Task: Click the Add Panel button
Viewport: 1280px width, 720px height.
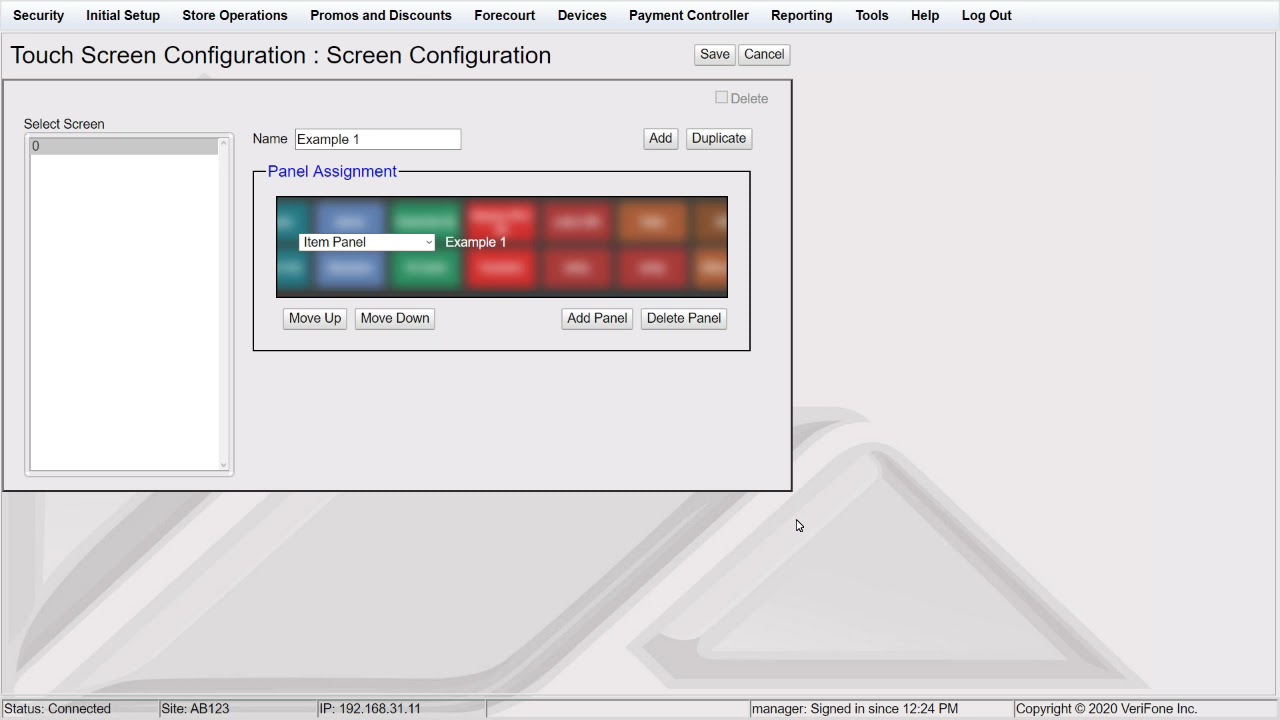Action: [x=597, y=318]
